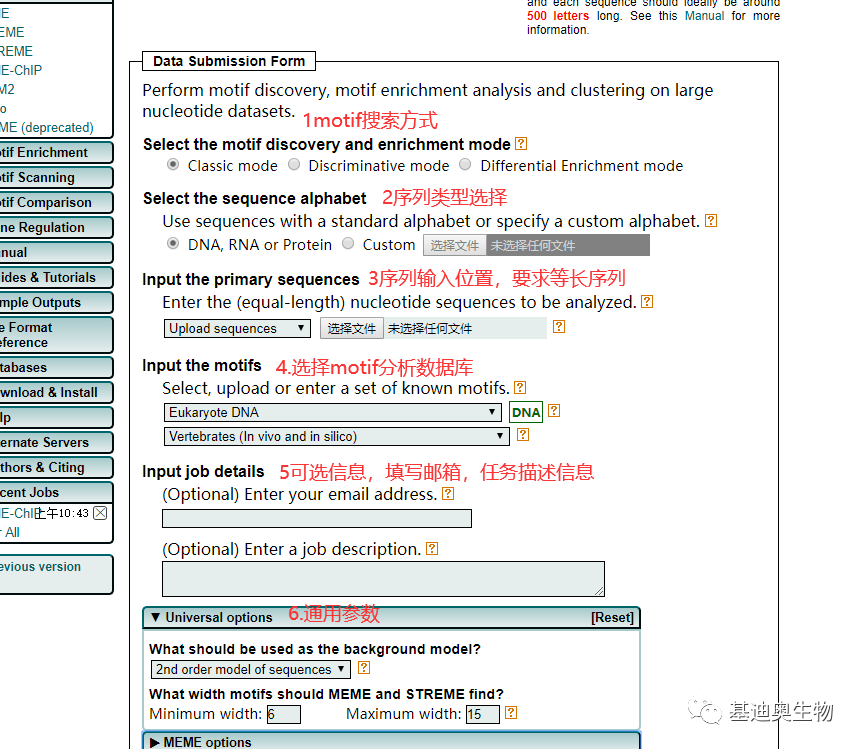Open Previous version sidebar link
Image resolution: width=861 pixels, height=749 pixels.
tap(40, 567)
